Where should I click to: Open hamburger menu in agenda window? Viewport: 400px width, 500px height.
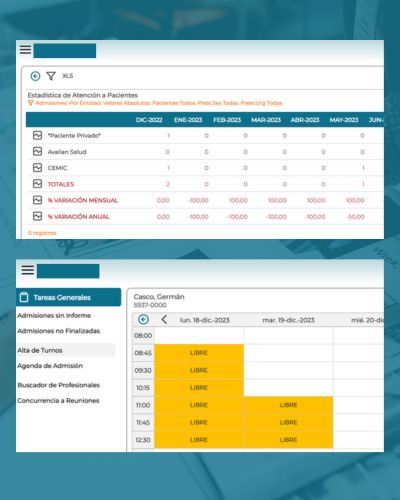click(28, 270)
